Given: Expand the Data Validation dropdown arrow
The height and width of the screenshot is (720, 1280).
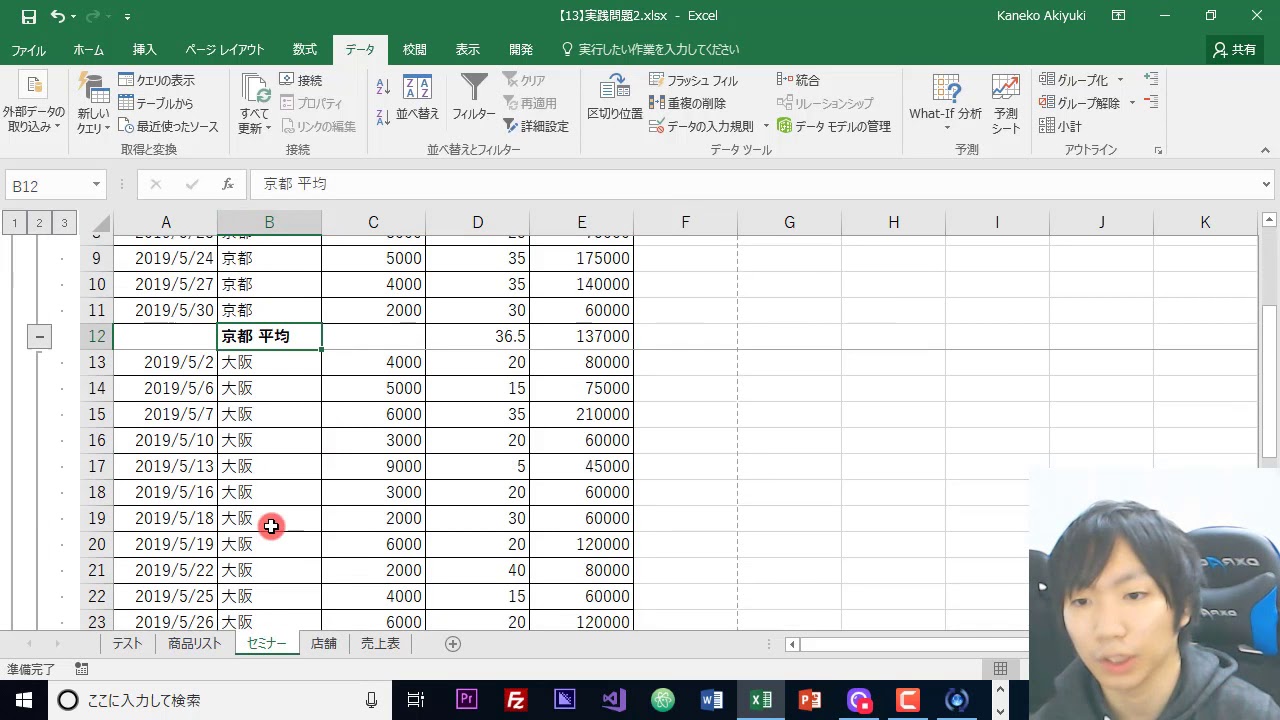Looking at the screenshot, I should pos(767,126).
